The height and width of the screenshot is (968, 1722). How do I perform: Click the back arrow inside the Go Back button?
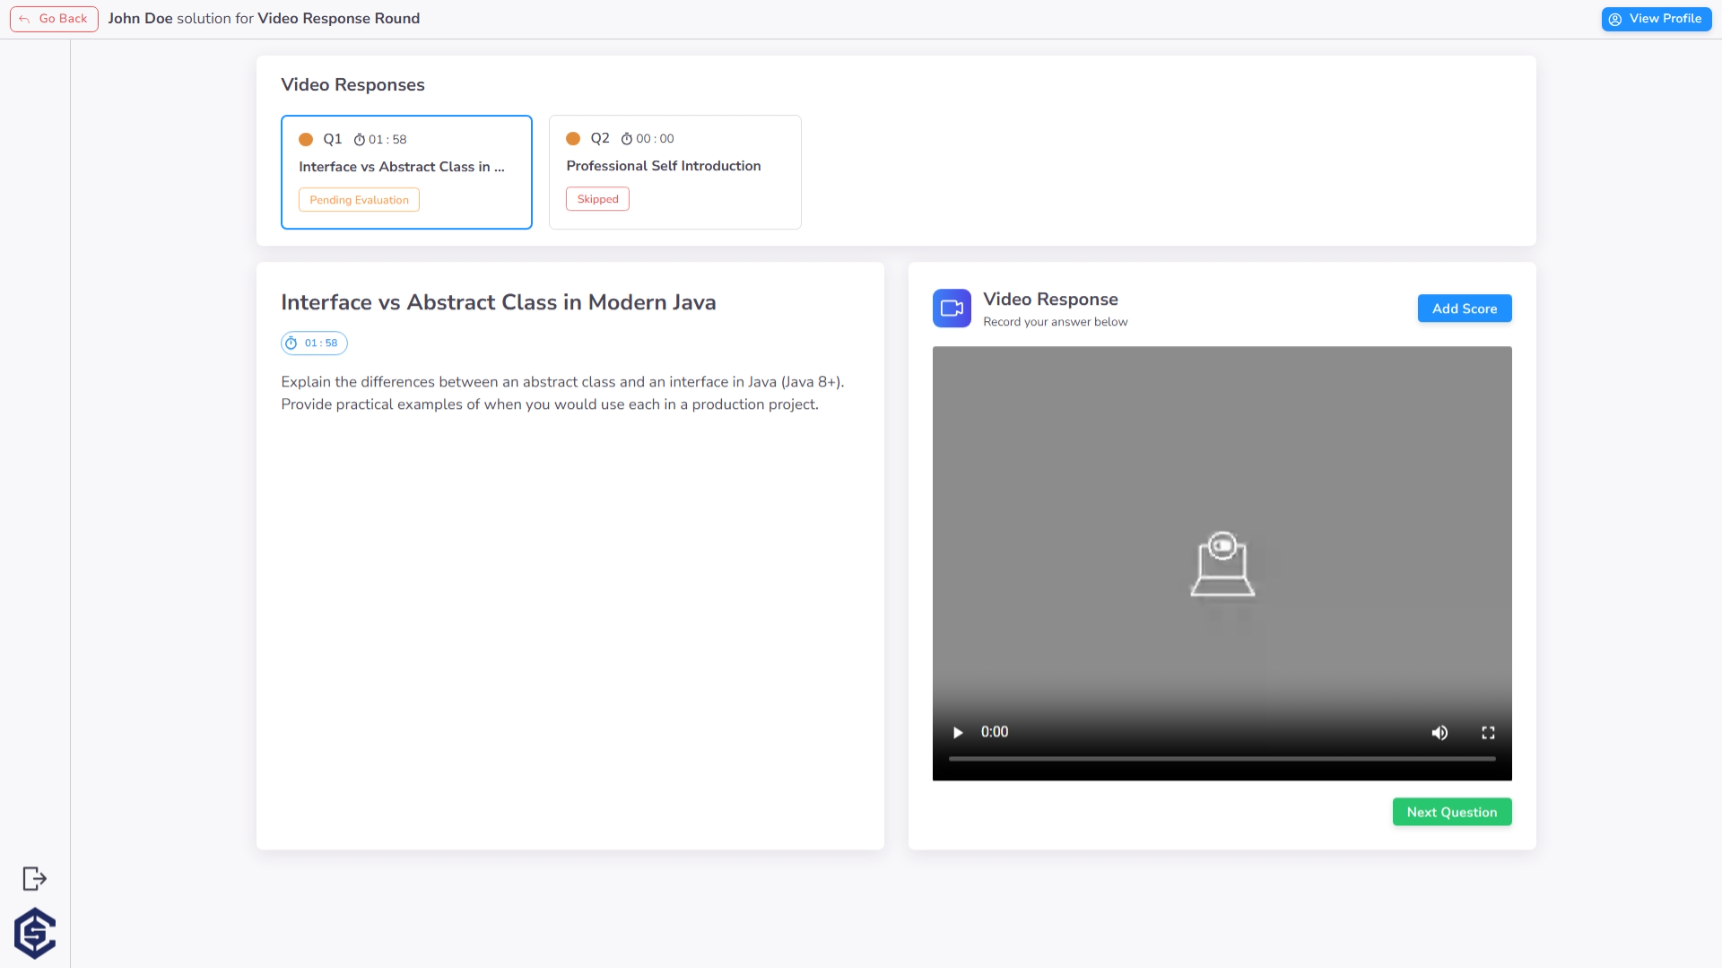[24, 18]
